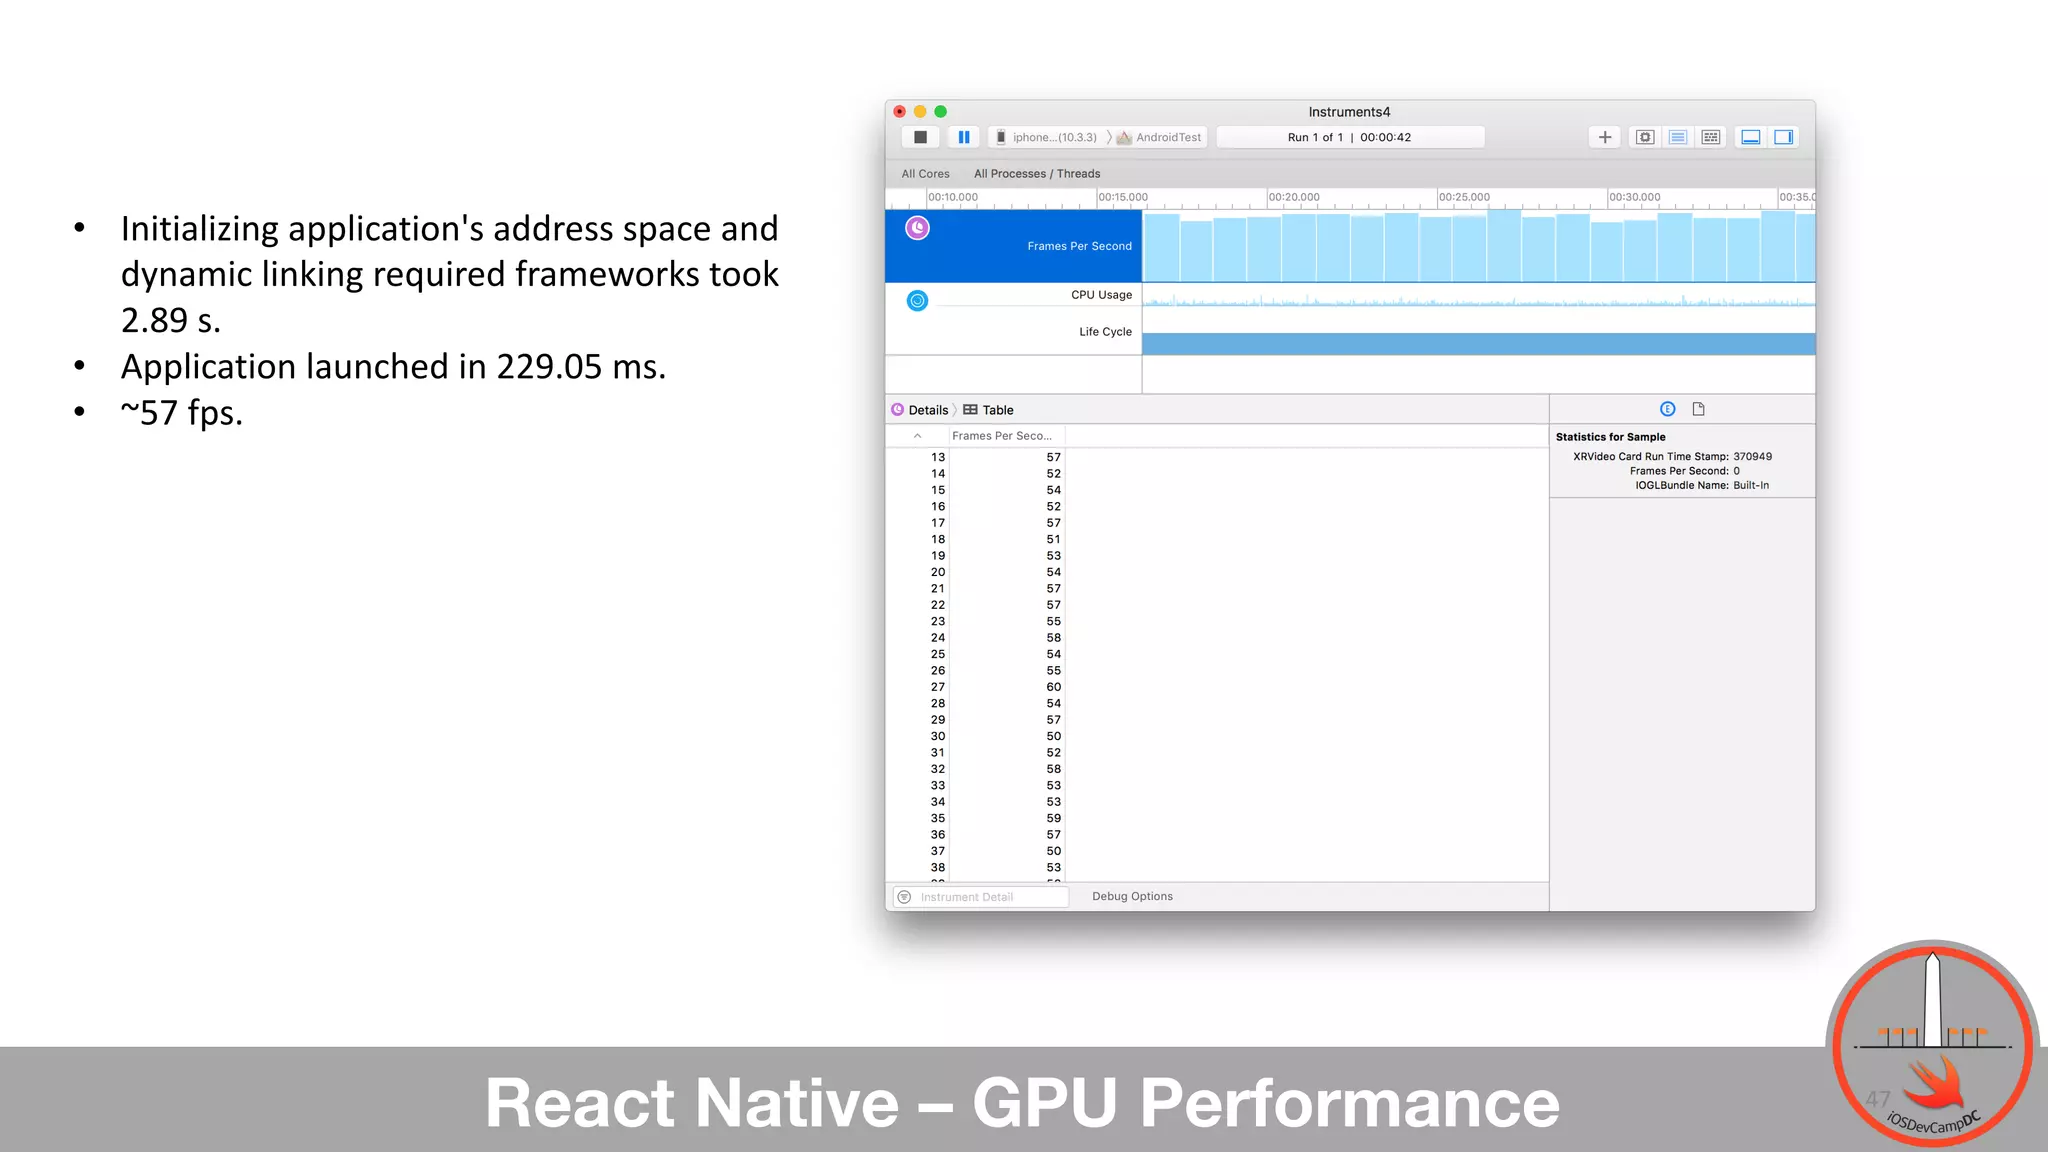Click the 00:30.000 timeline ruler mark
2048x1152 pixels.
tap(1634, 197)
